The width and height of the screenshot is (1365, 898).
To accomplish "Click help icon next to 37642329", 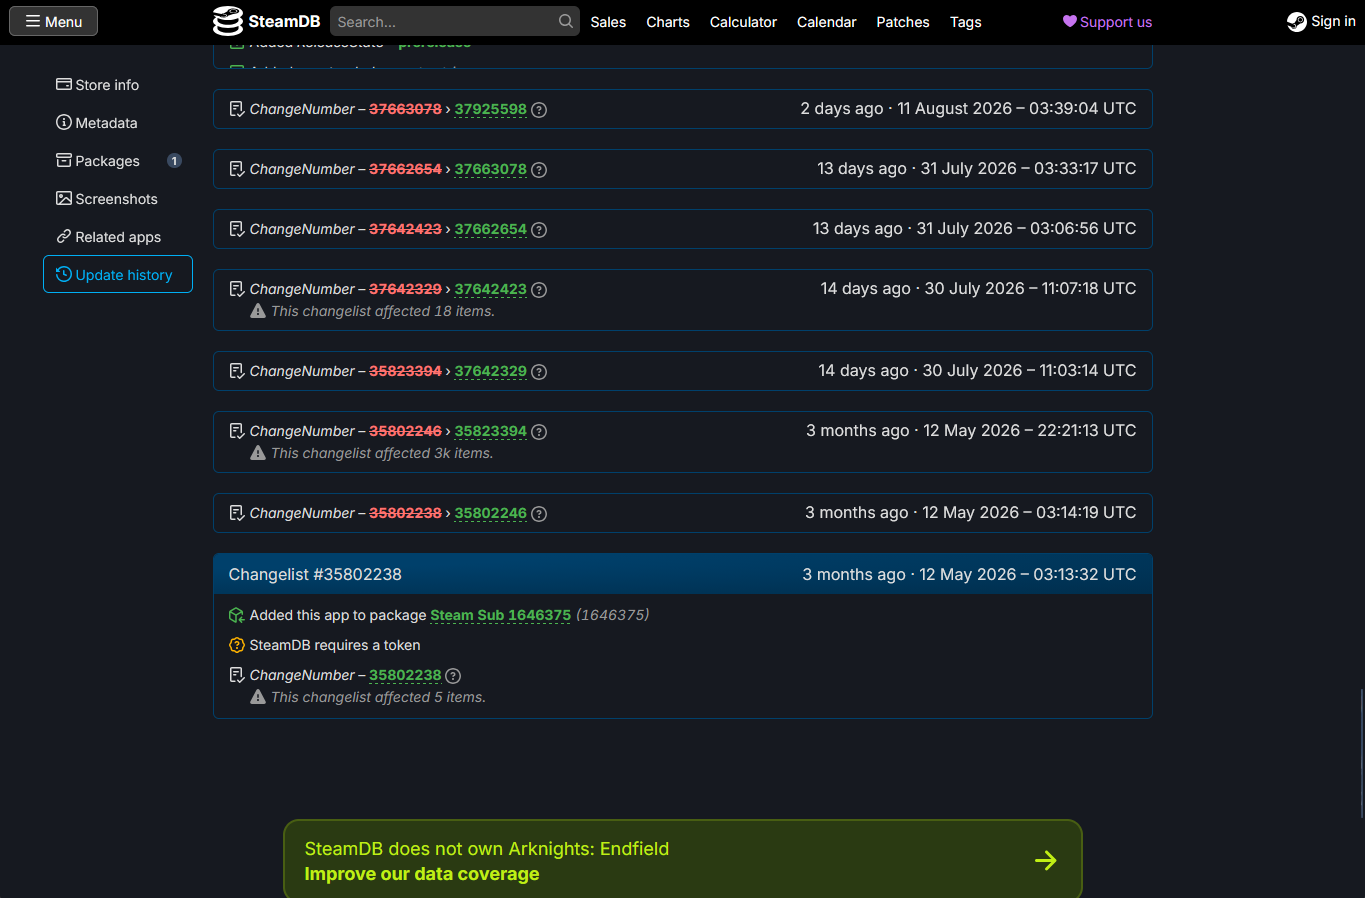I will (x=539, y=372).
